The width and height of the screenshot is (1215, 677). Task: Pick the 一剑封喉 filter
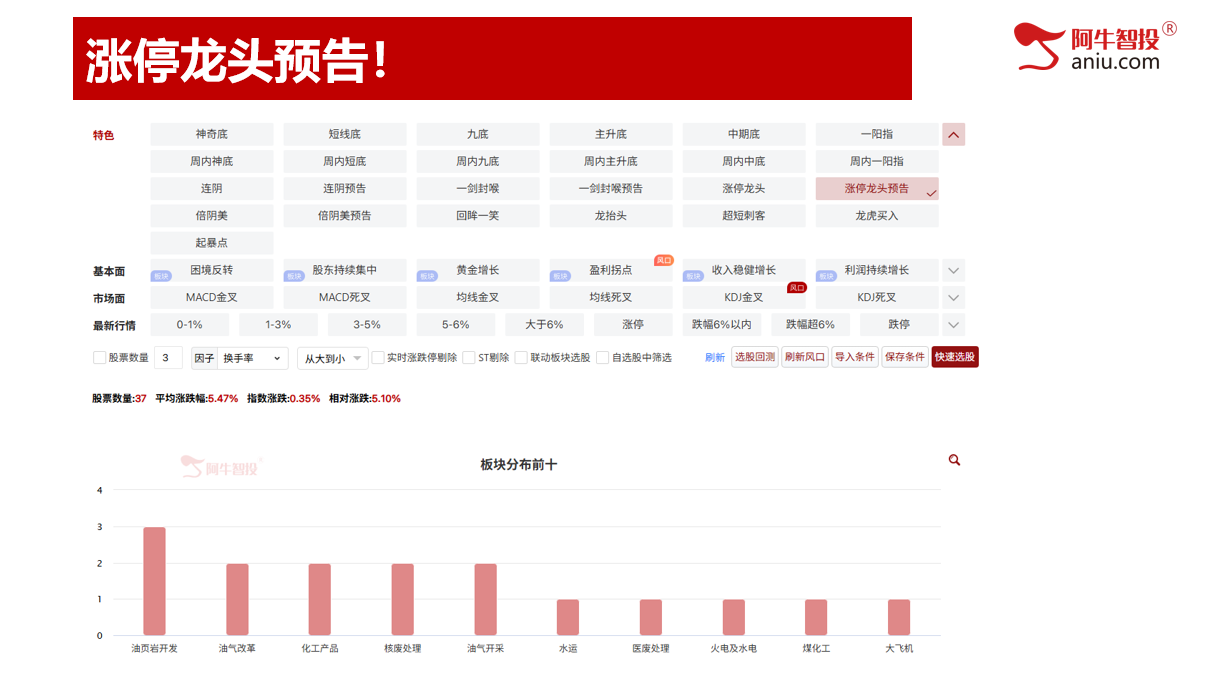coord(478,188)
